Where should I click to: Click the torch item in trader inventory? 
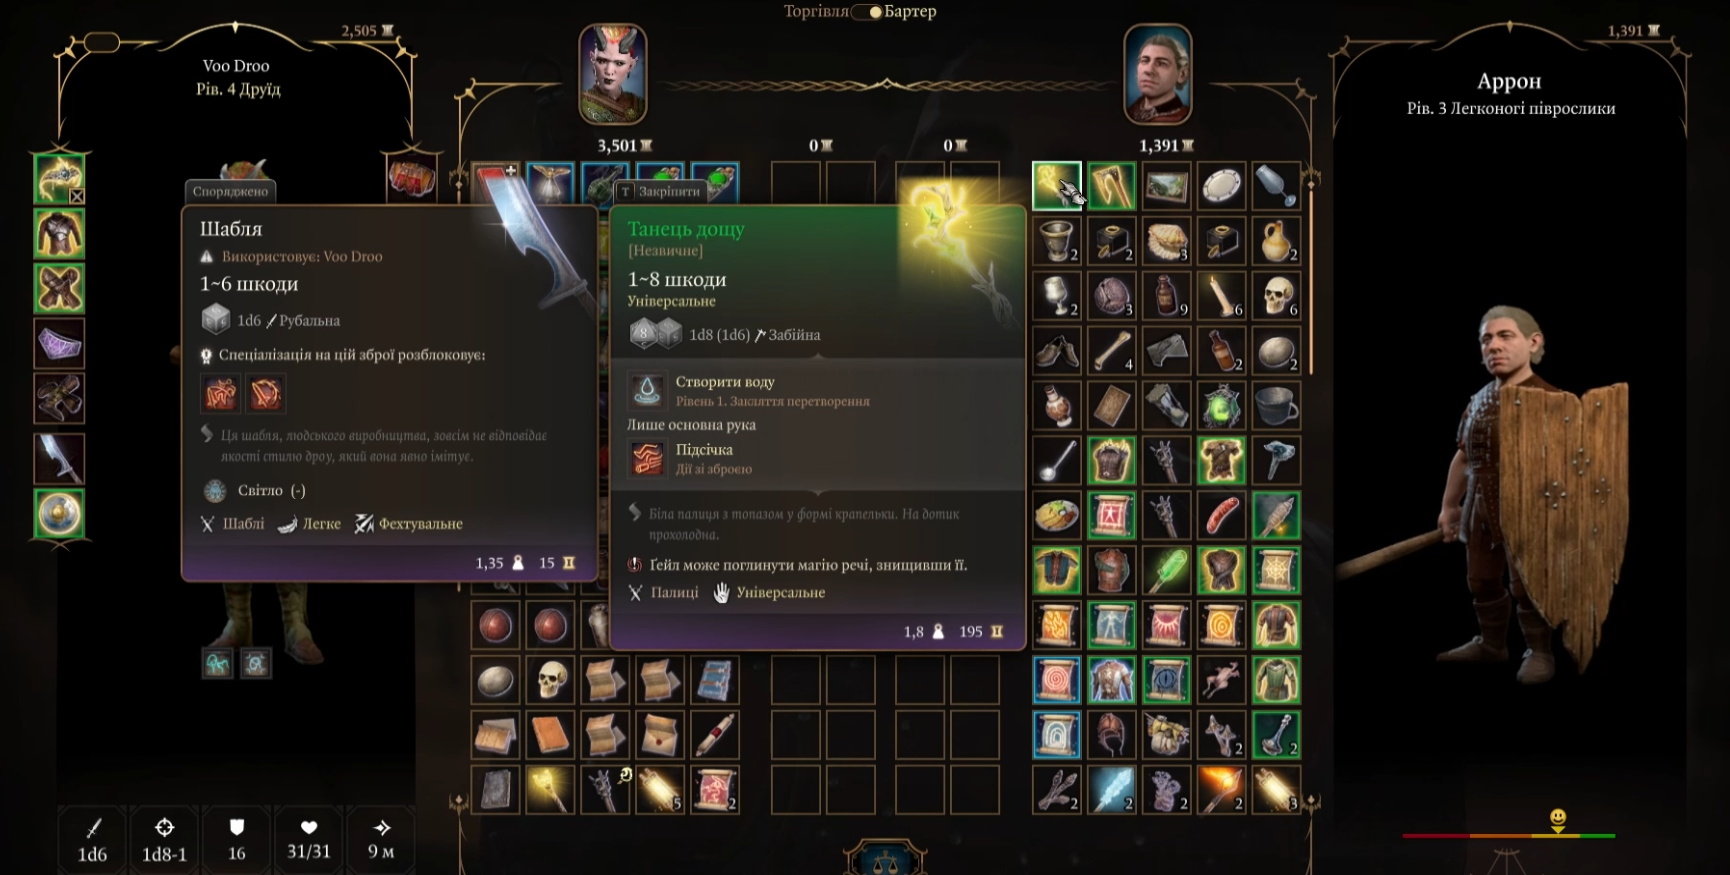click(1221, 790)
